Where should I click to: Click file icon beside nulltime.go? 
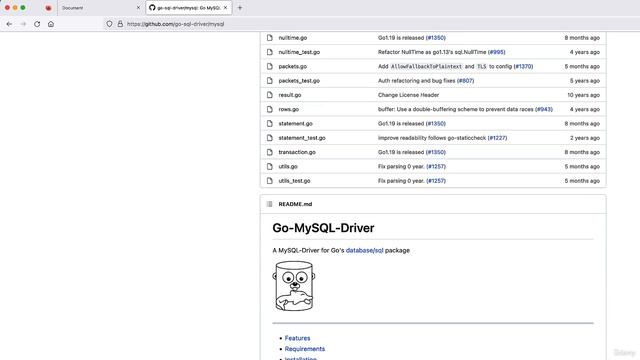coord(269,38)
